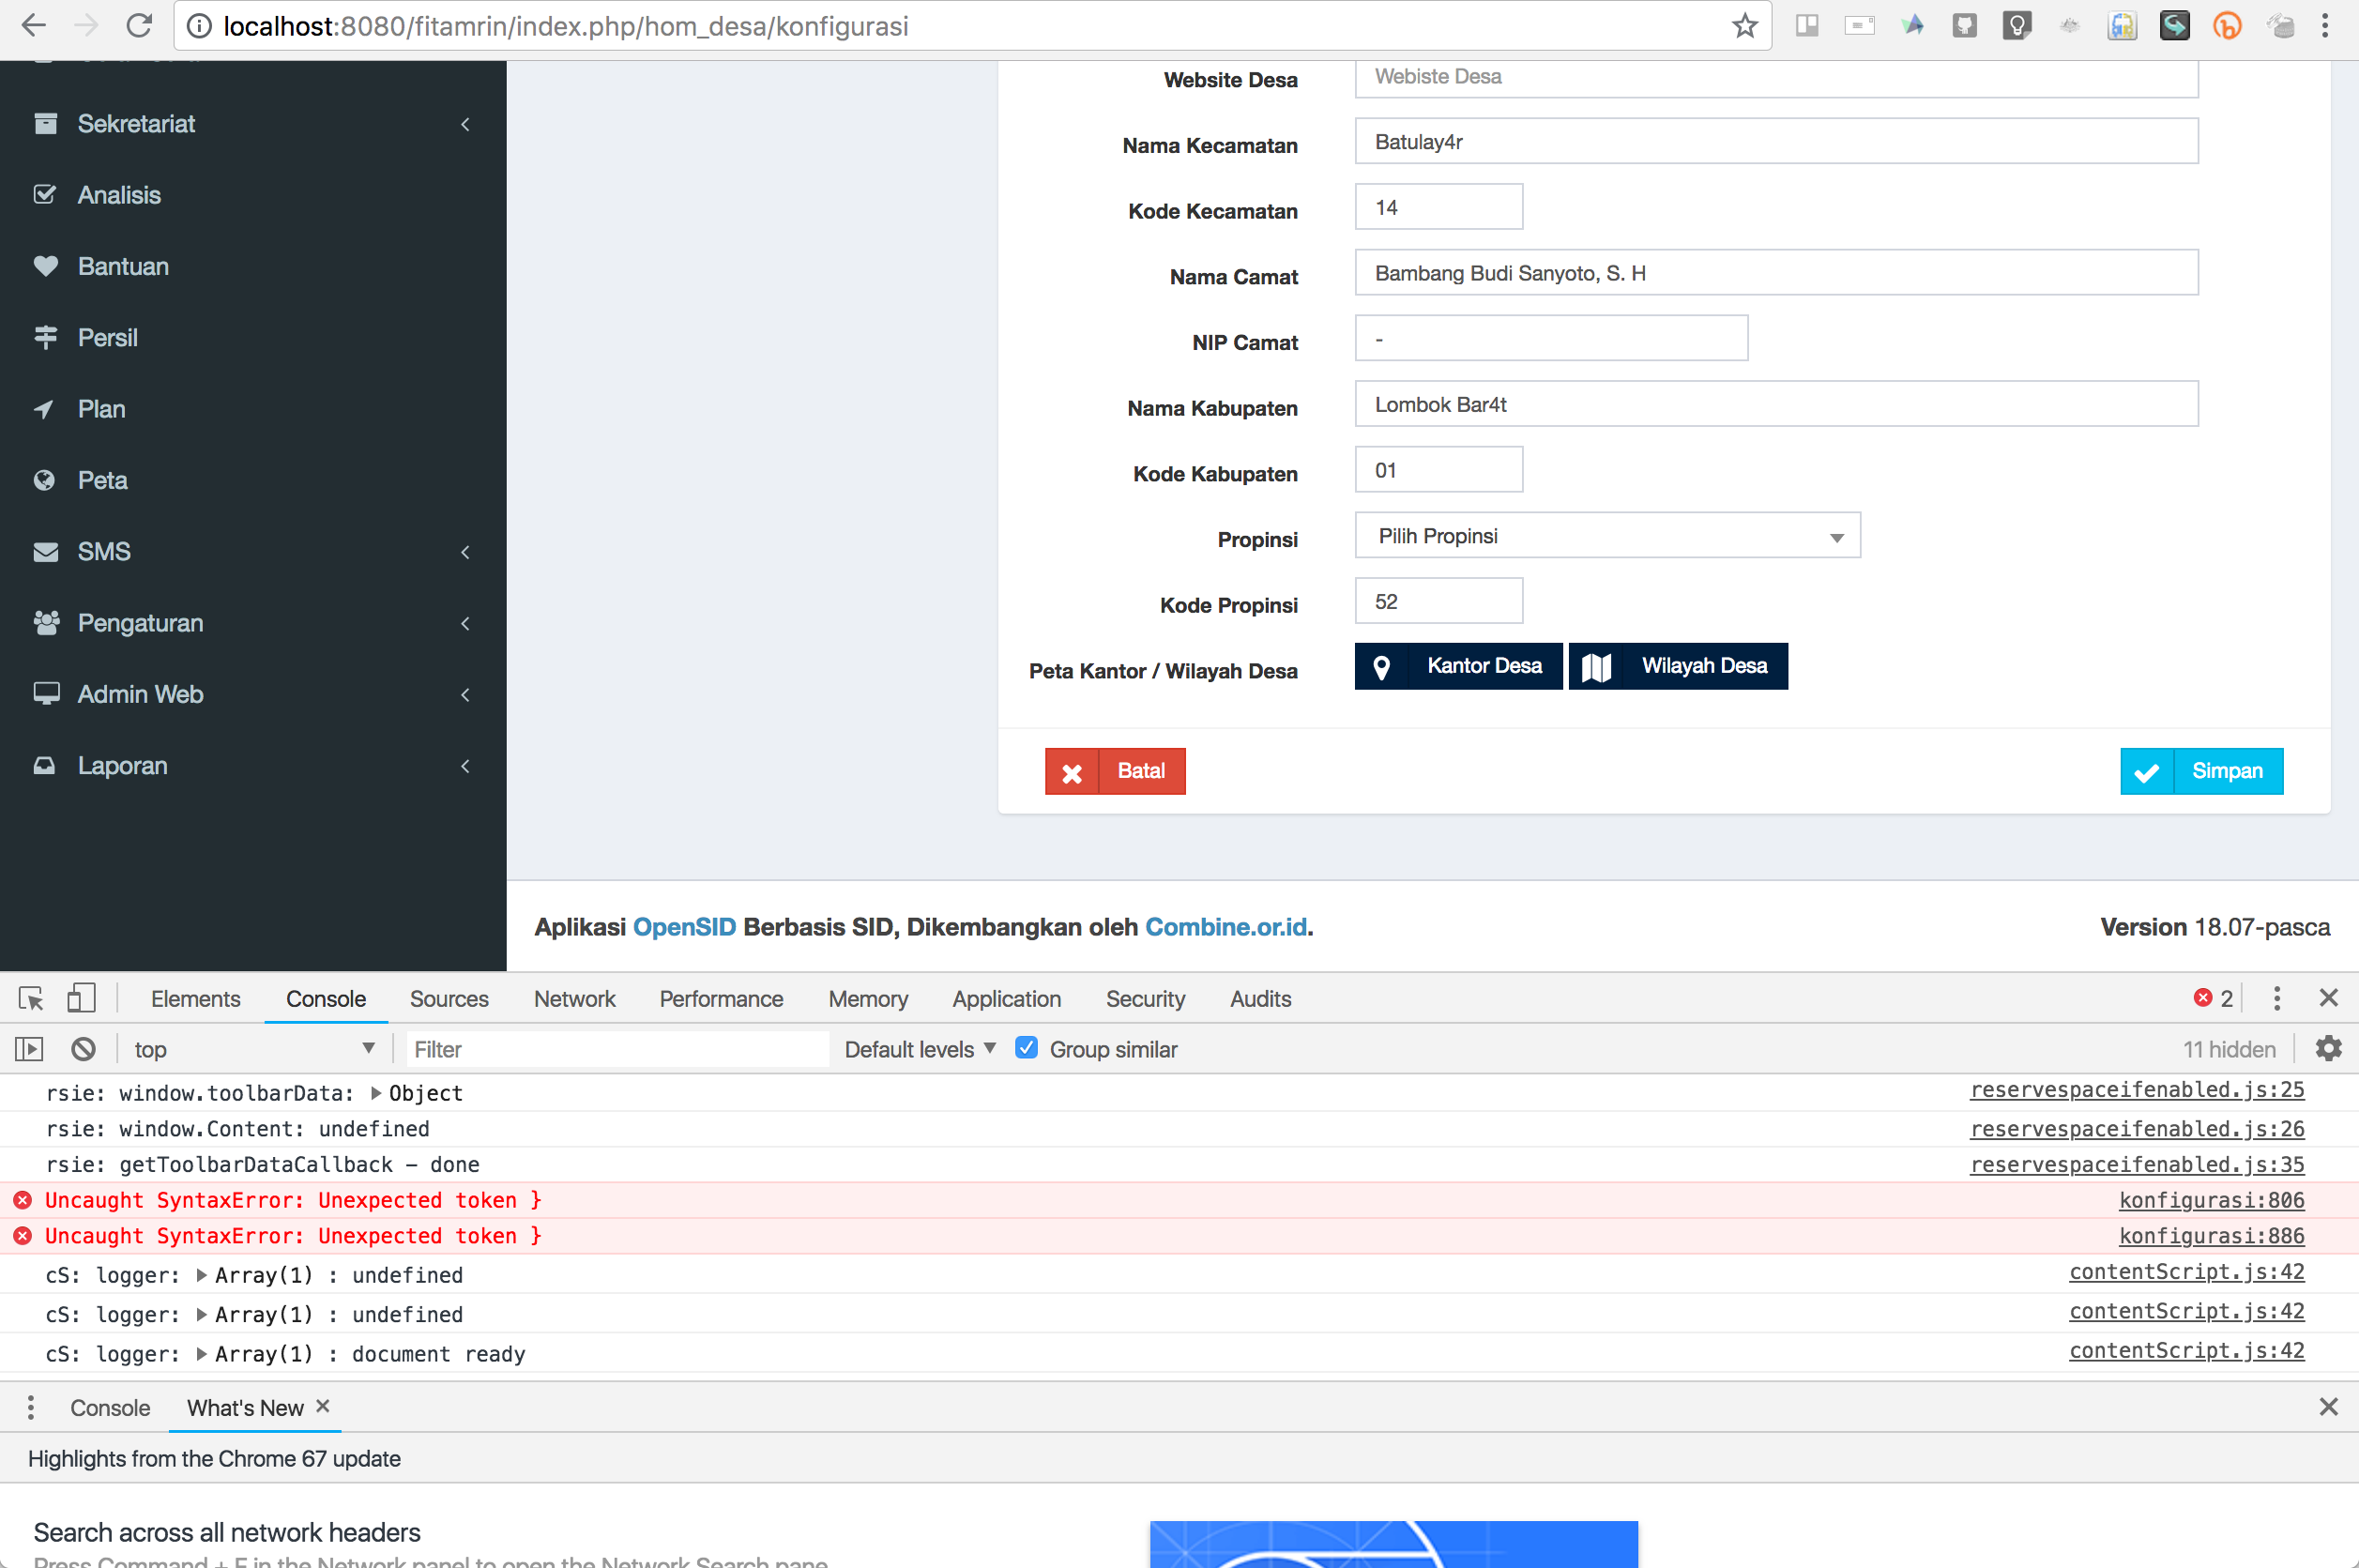Bookmark the page with the star icon
Image resolution: width=2359 pixels, height=1568 pixels.
tap(1745, 26)
